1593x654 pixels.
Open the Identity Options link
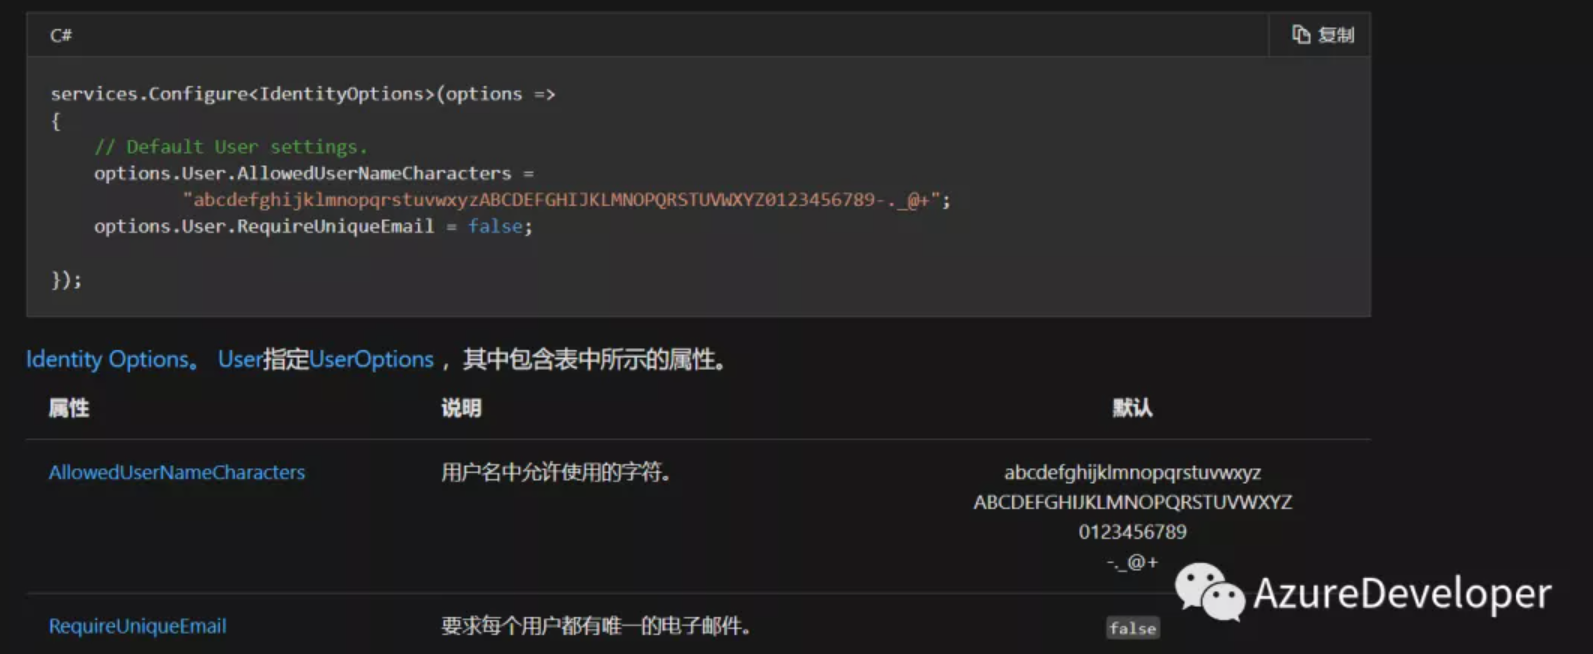(108, 359)
